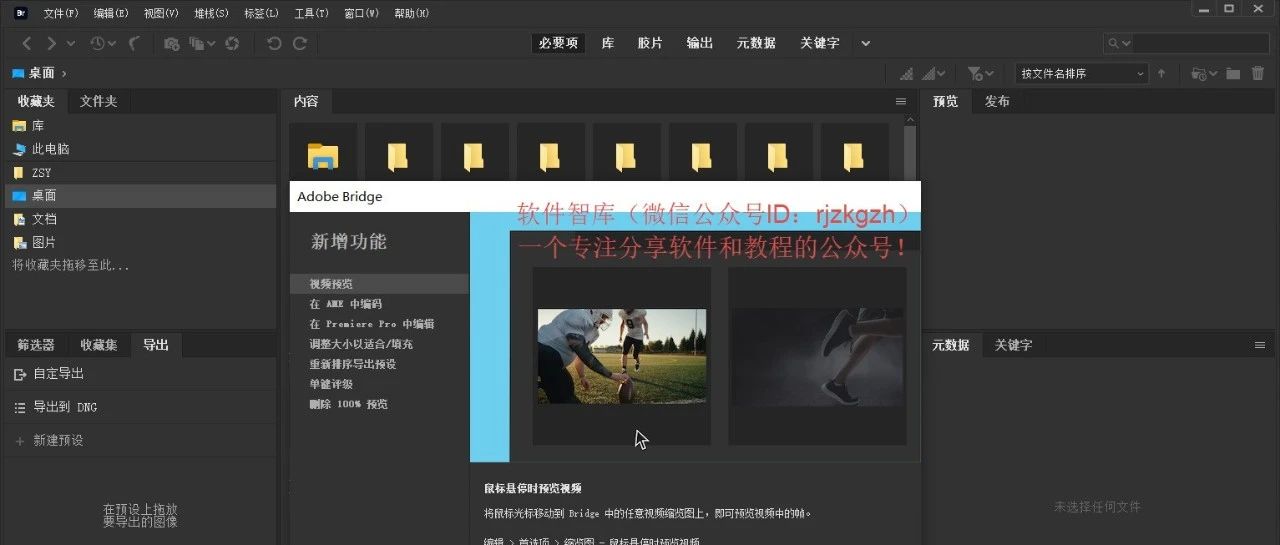Click the thumbnail quality icon
1280x545 pixels.
[906, 73]
